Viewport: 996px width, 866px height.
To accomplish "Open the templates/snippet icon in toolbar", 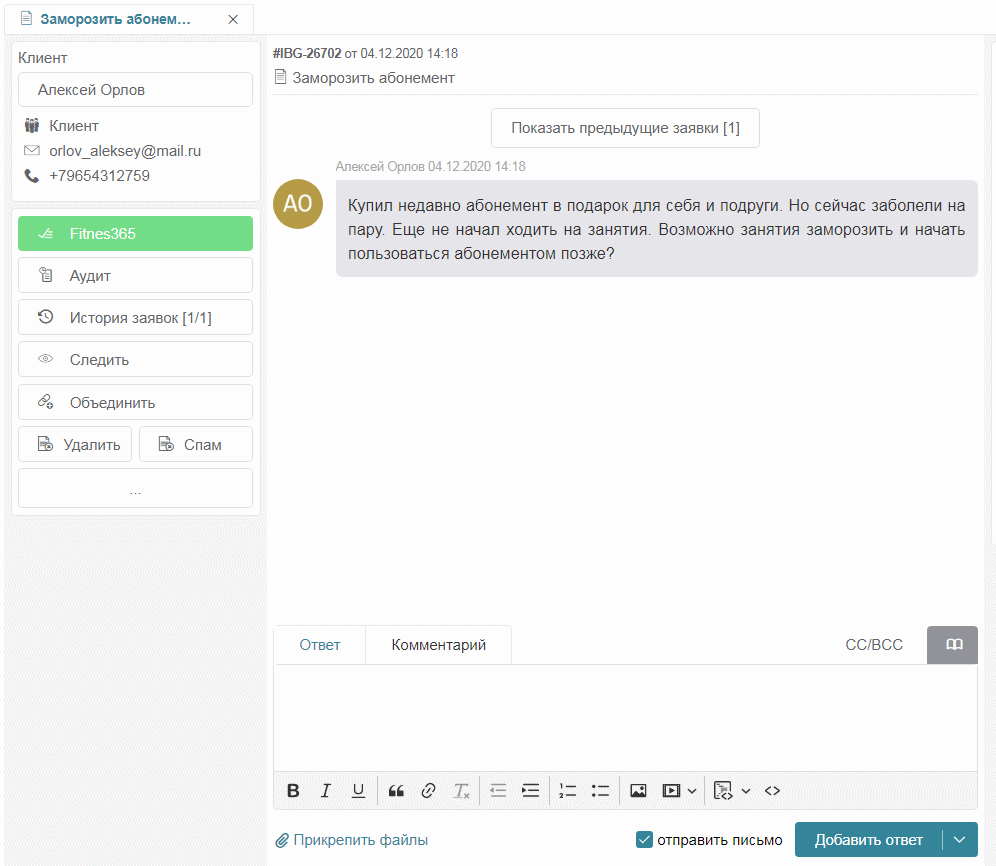I will tap(723, 790).
